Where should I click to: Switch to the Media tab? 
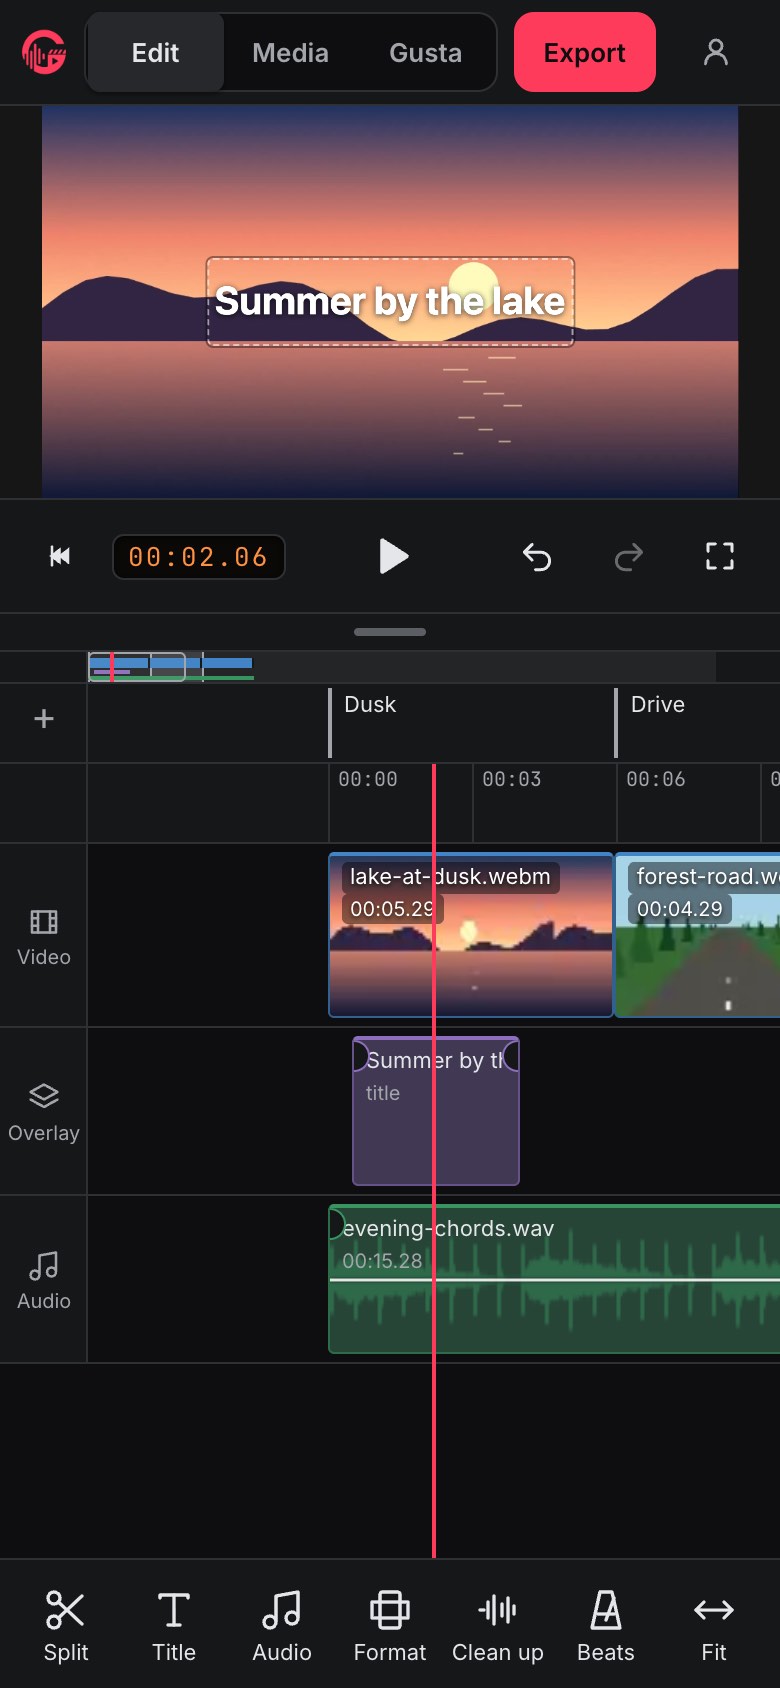pos(290,52)
